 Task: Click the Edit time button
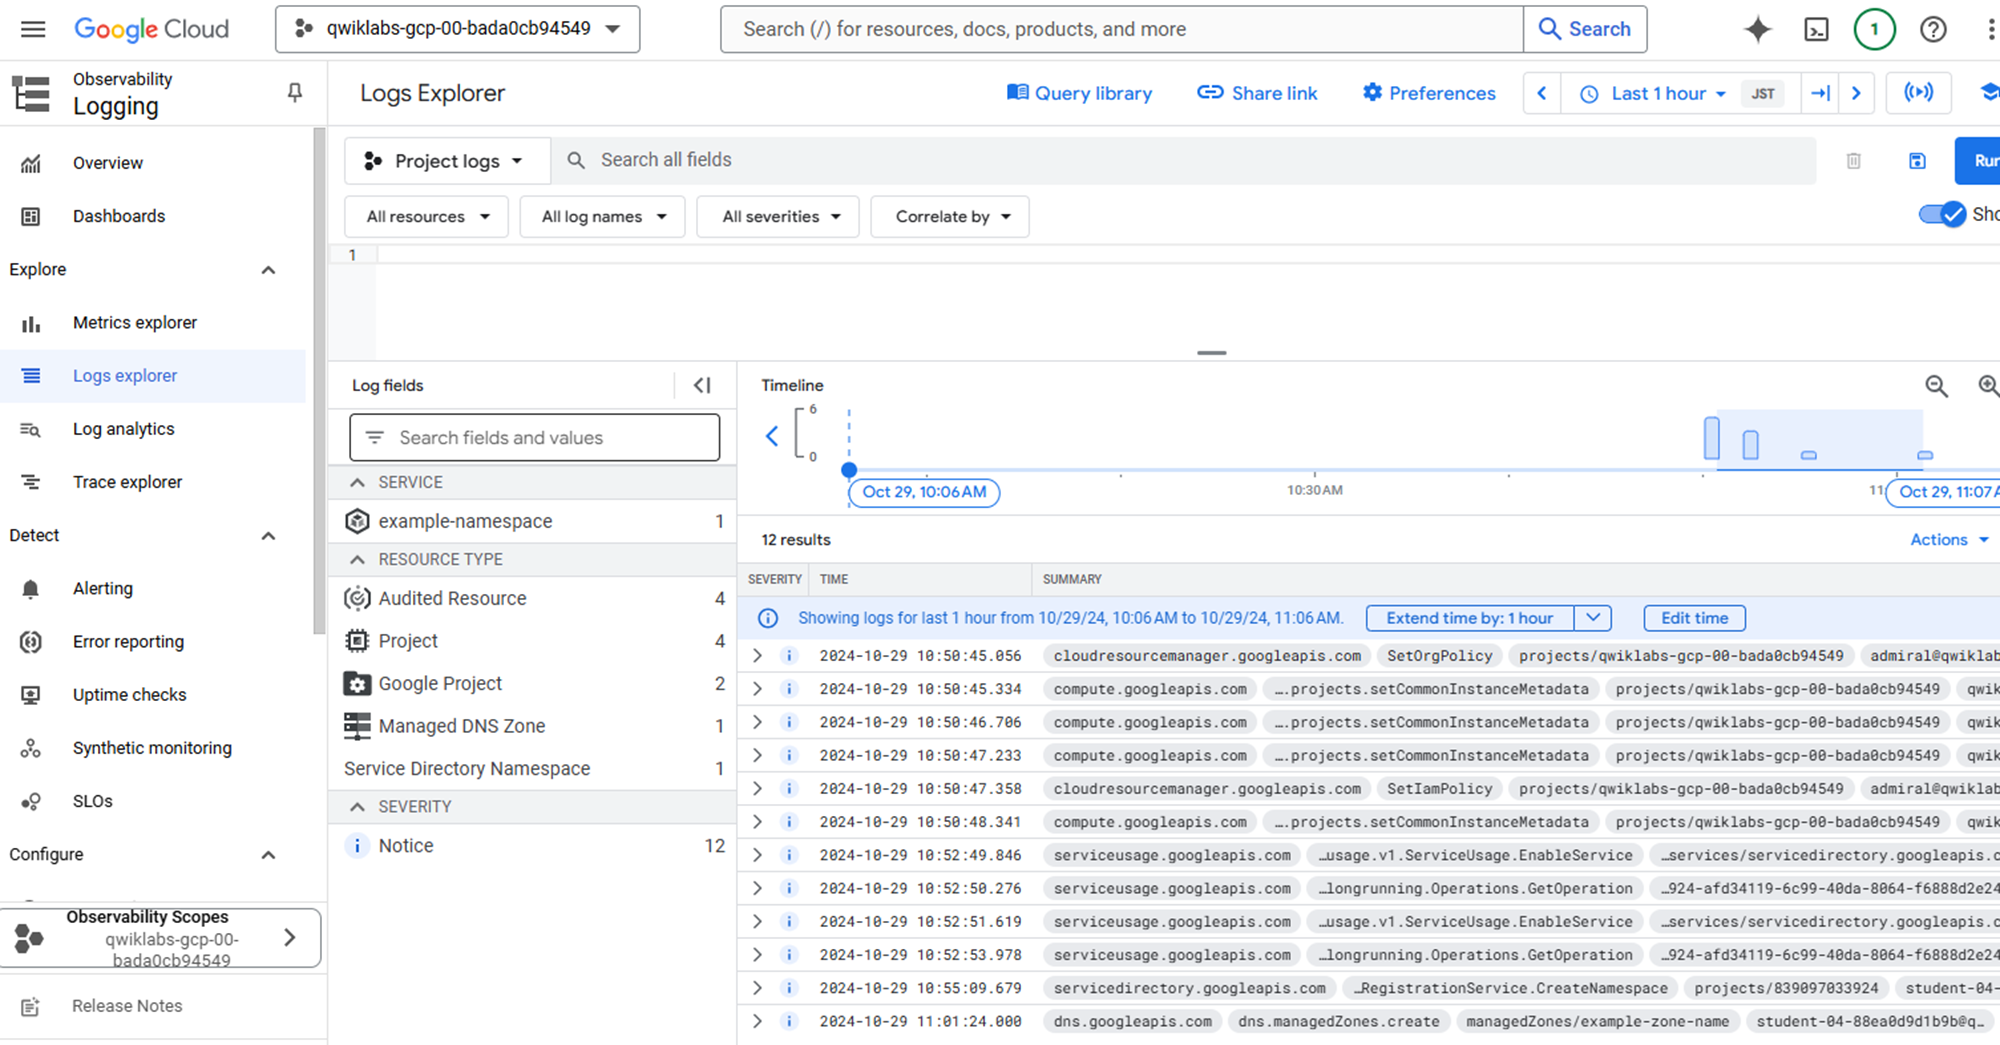(1694, 618)
